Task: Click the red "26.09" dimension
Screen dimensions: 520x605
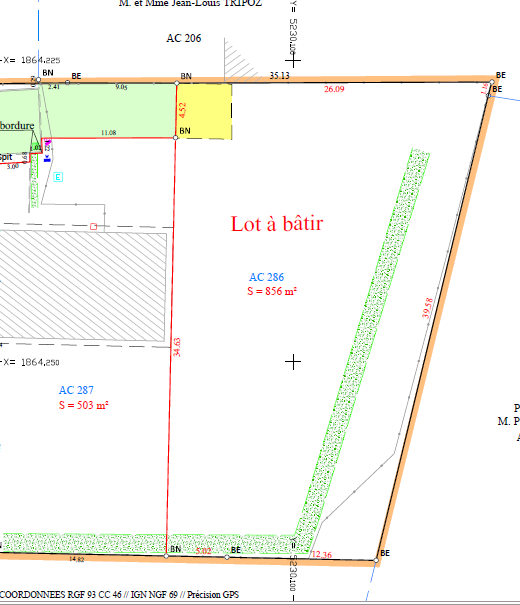Action: tap(334, 89)
